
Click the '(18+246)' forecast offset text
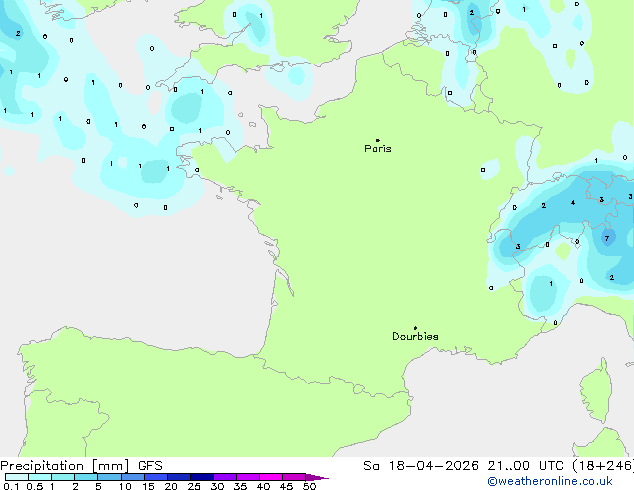(x=603, y=466)
